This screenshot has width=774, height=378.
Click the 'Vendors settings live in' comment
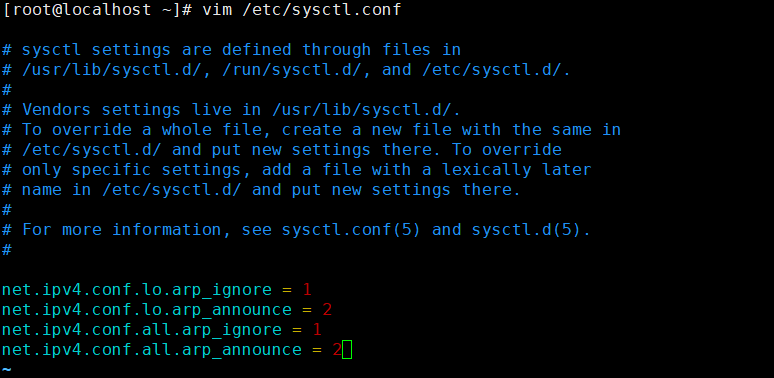coord(232,110)
